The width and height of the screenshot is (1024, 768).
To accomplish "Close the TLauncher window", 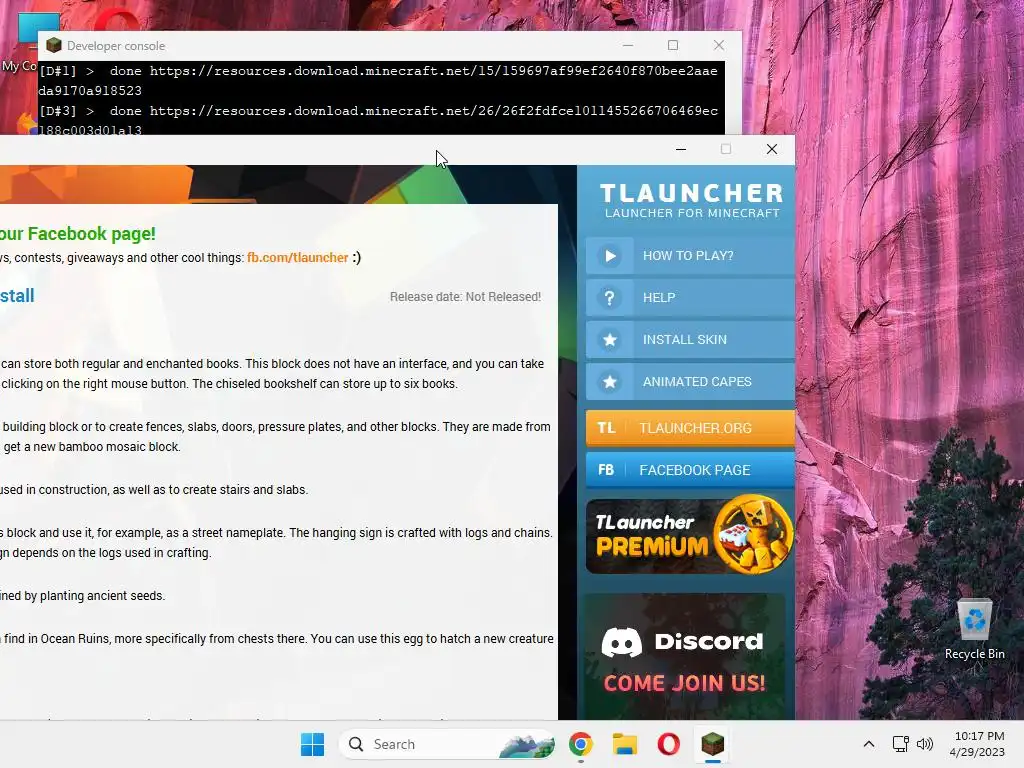I will (772, 150).
